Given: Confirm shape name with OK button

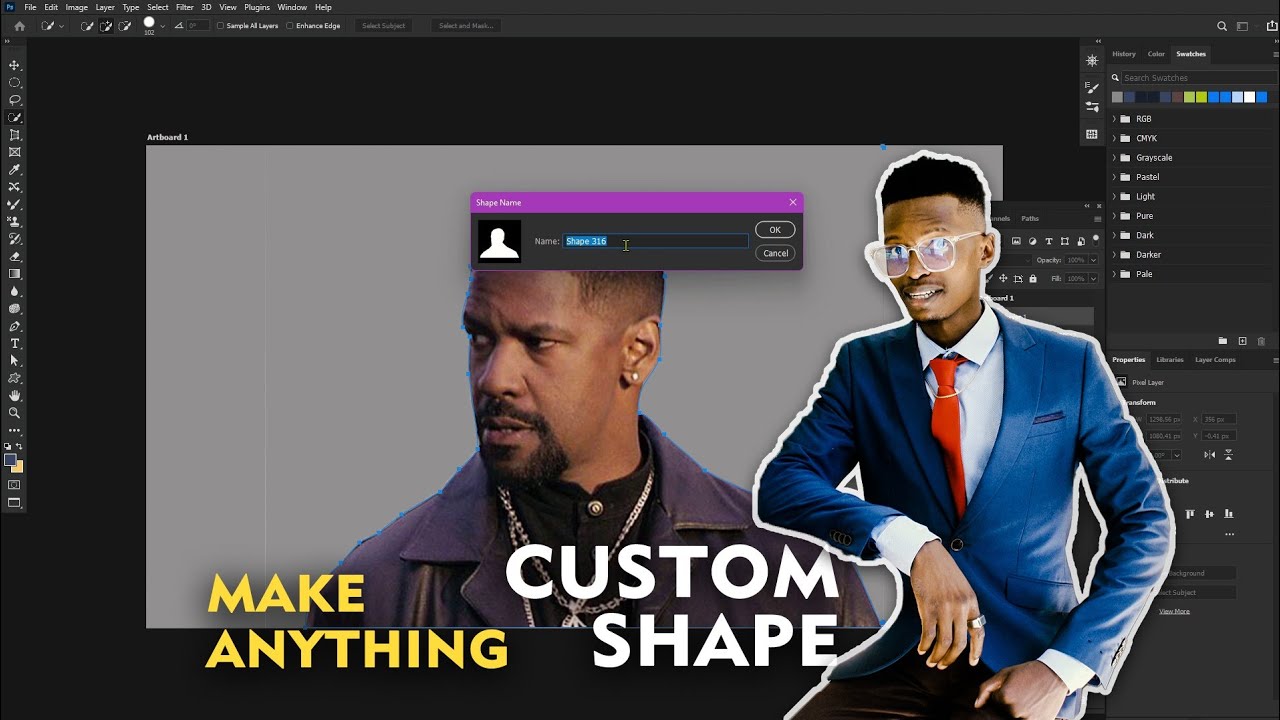Looking at the screenshot, I should (x=775, y=230).
